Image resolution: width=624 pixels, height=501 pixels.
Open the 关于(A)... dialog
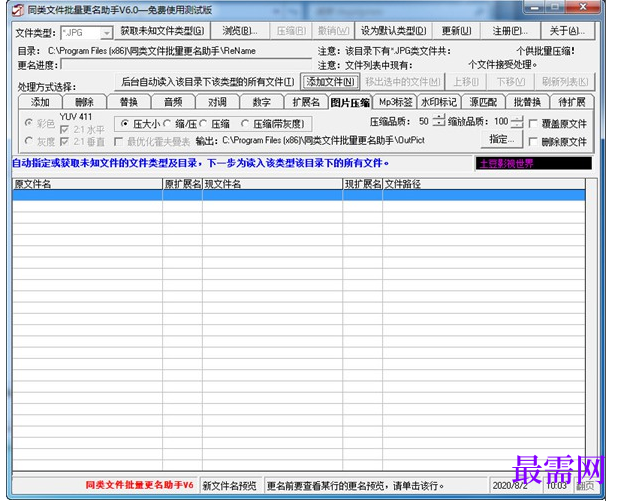567,31
